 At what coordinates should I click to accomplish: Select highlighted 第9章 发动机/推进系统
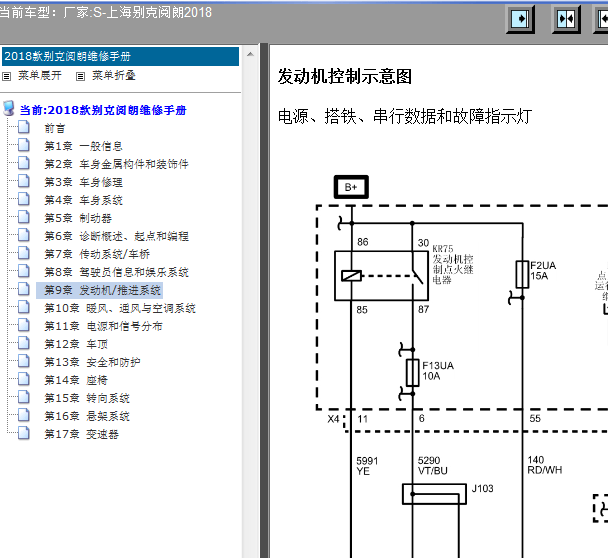(x=99, y=290)
